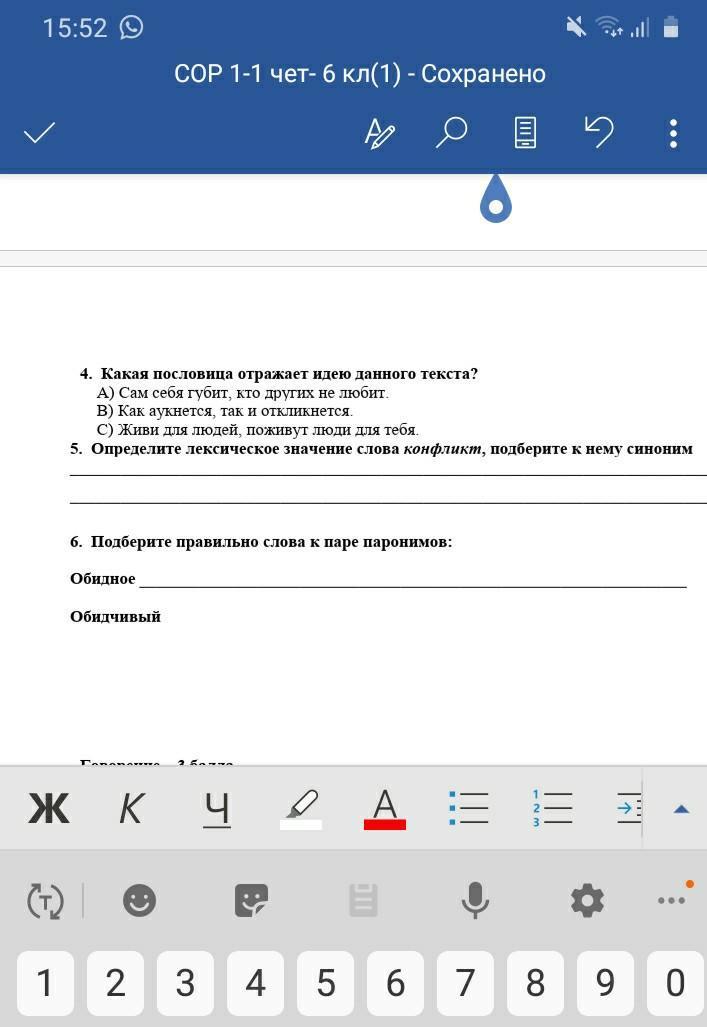Undo the last action
The width and height of the screenshot is (707, 1027).
599,132
